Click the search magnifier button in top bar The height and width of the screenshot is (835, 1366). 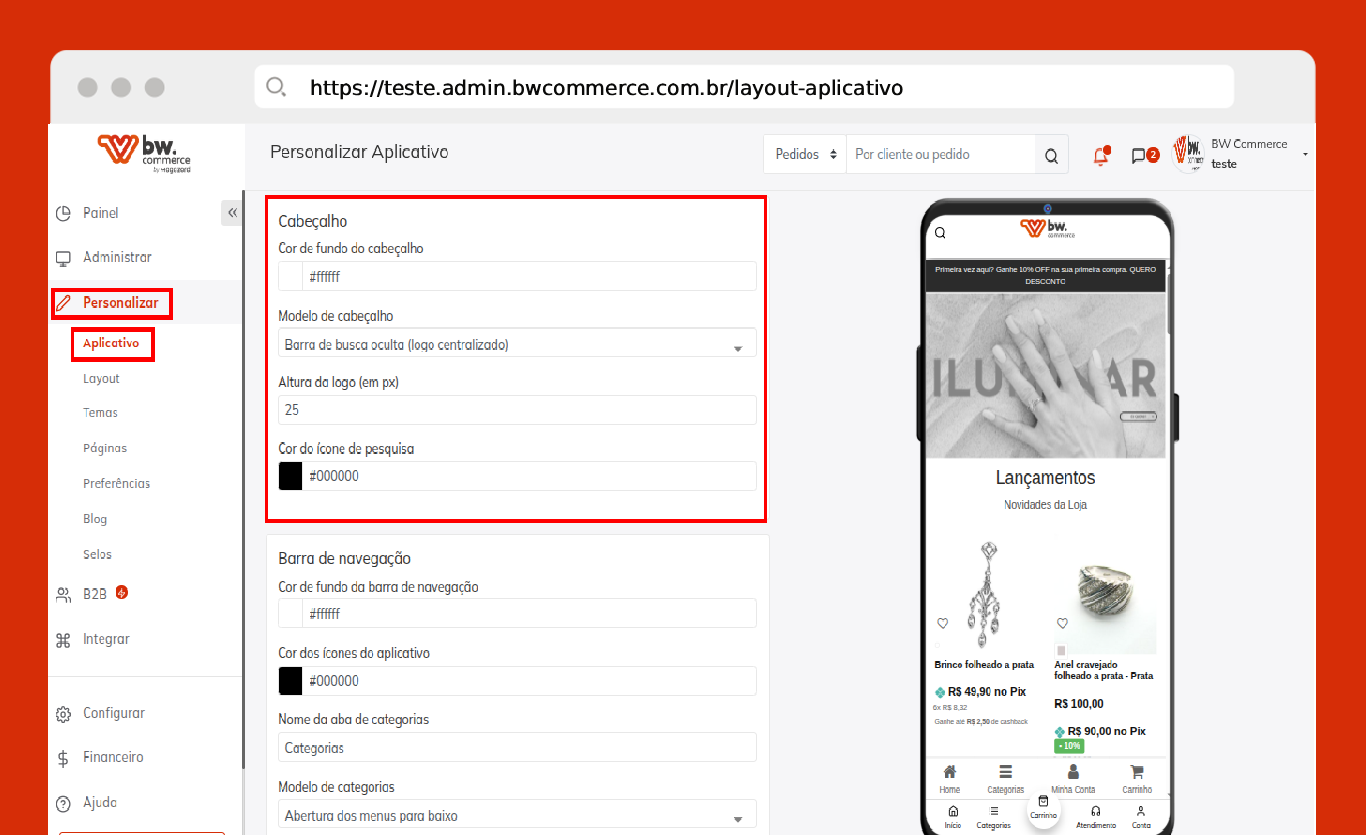click(x=1051, y=155)
